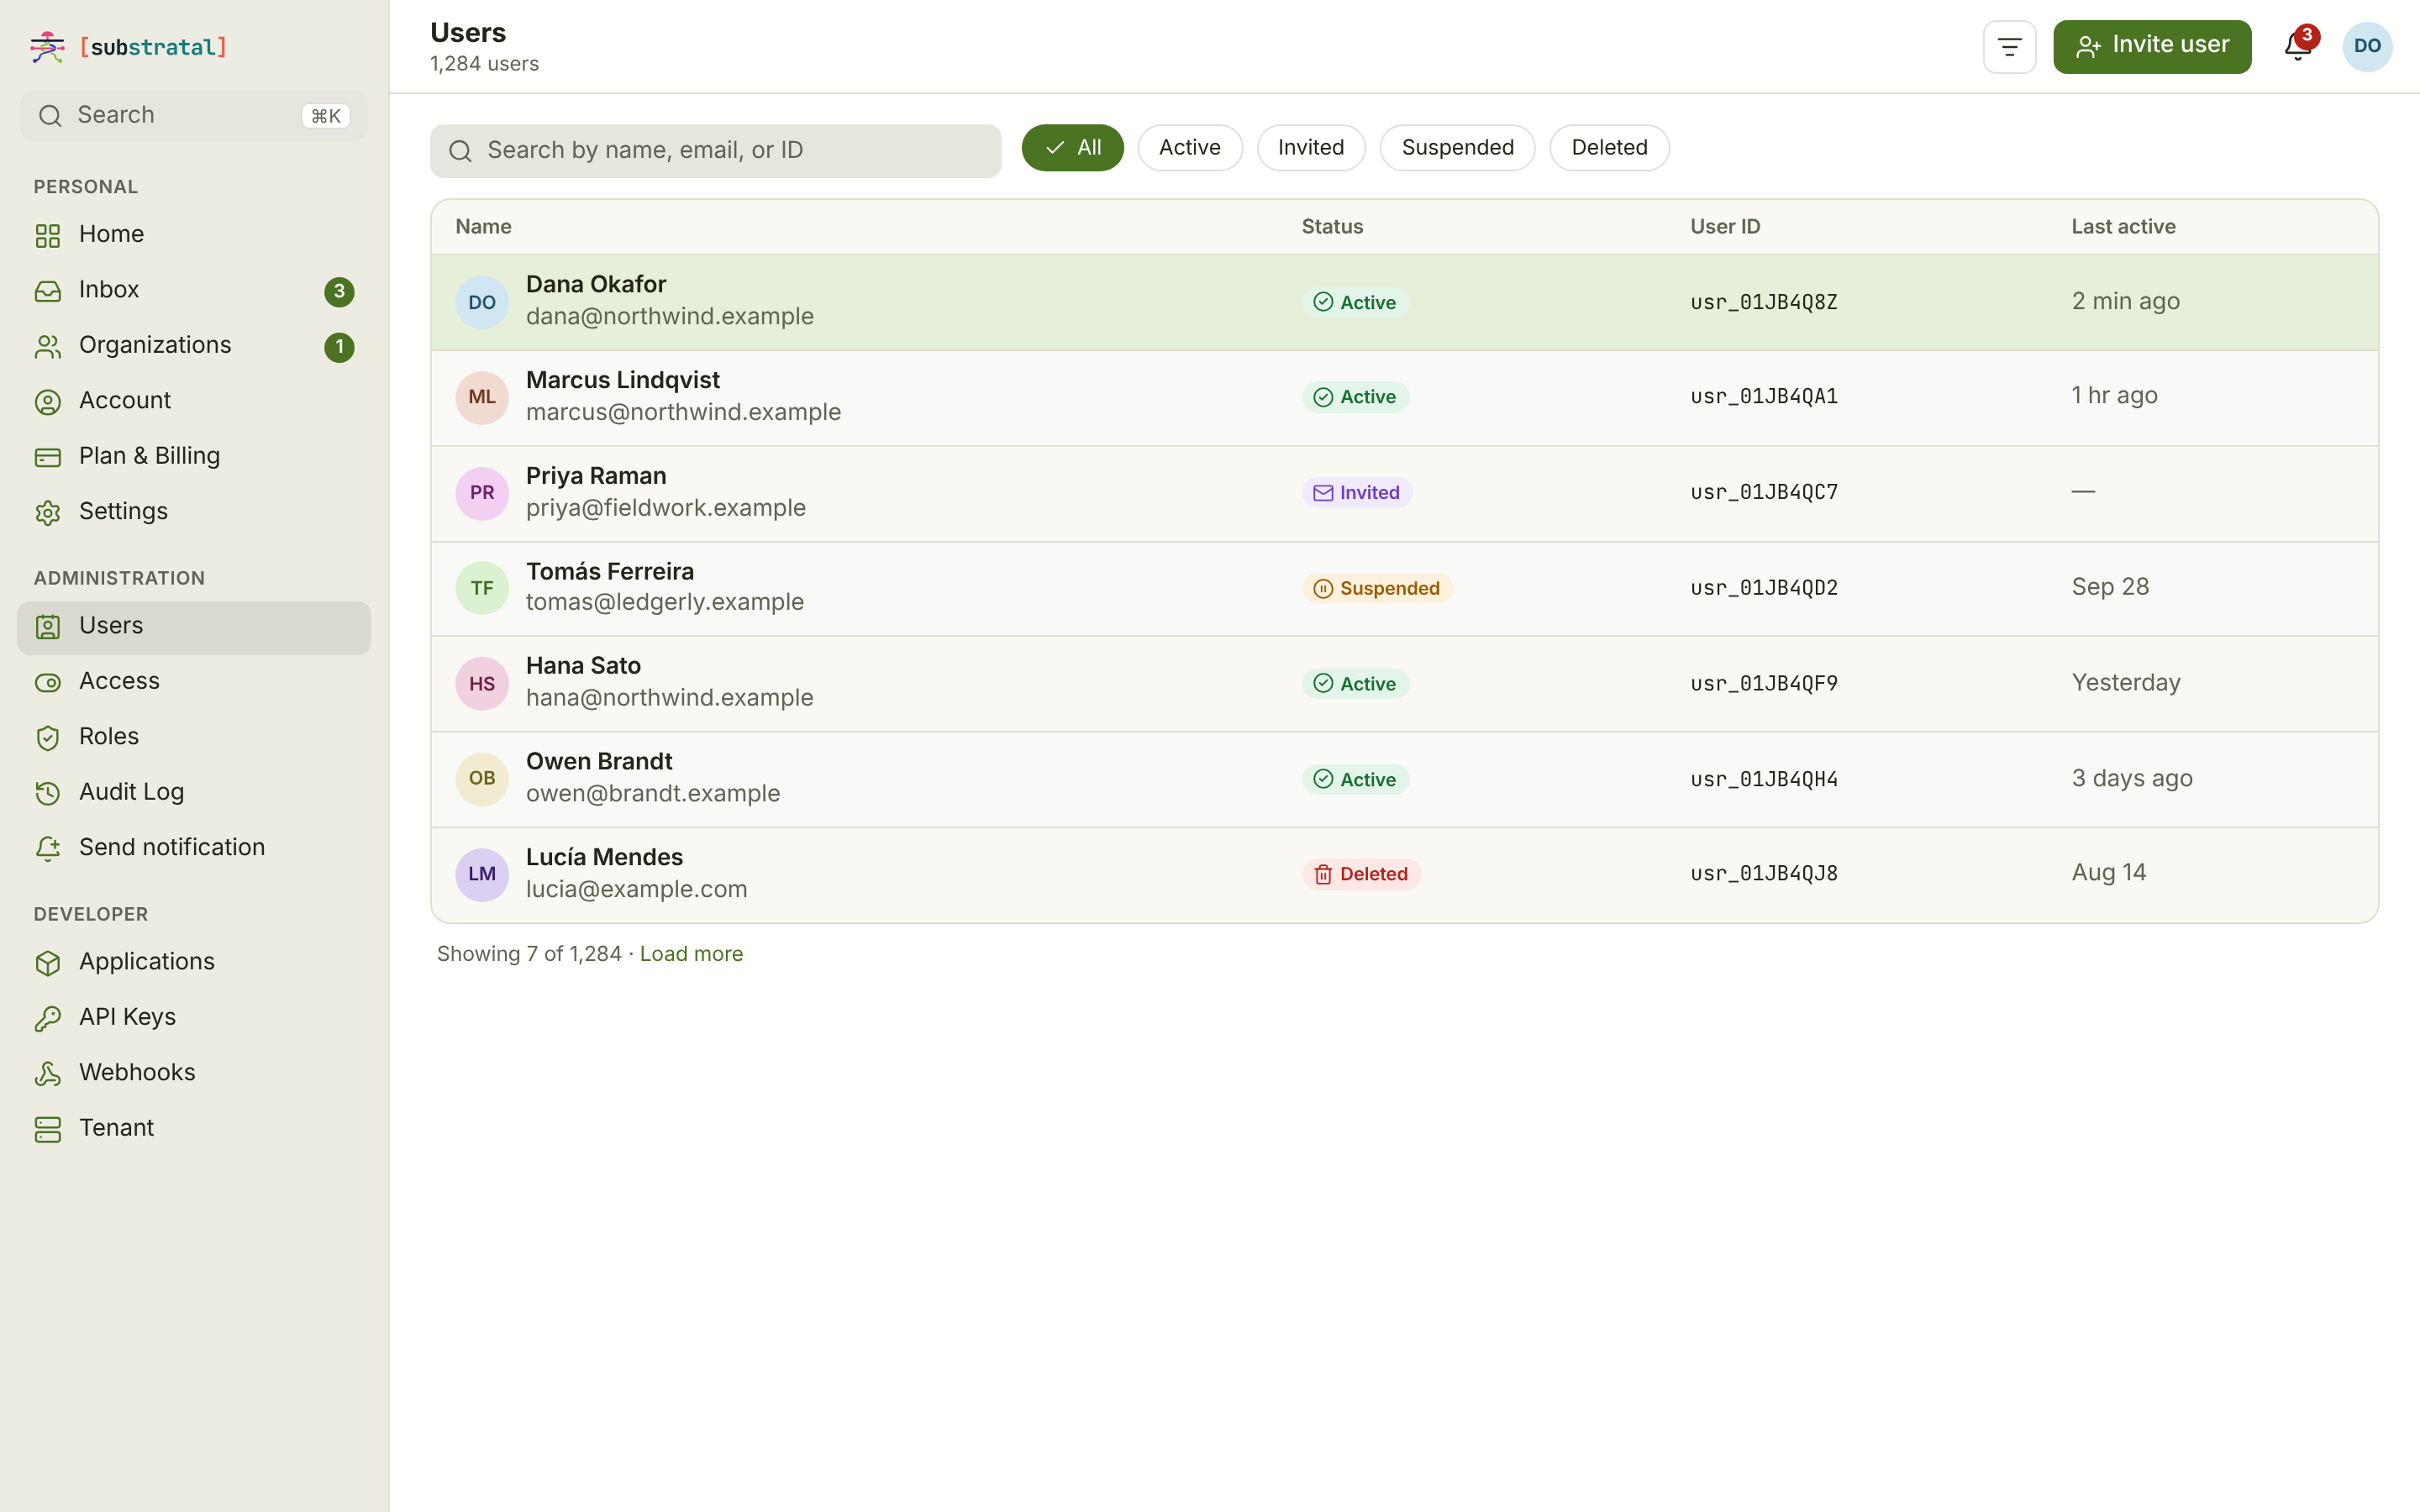Image resolution: width=2420 pixels, height=1512 pixels.
Task: Click the substratal logo
Action: [129, 47]
